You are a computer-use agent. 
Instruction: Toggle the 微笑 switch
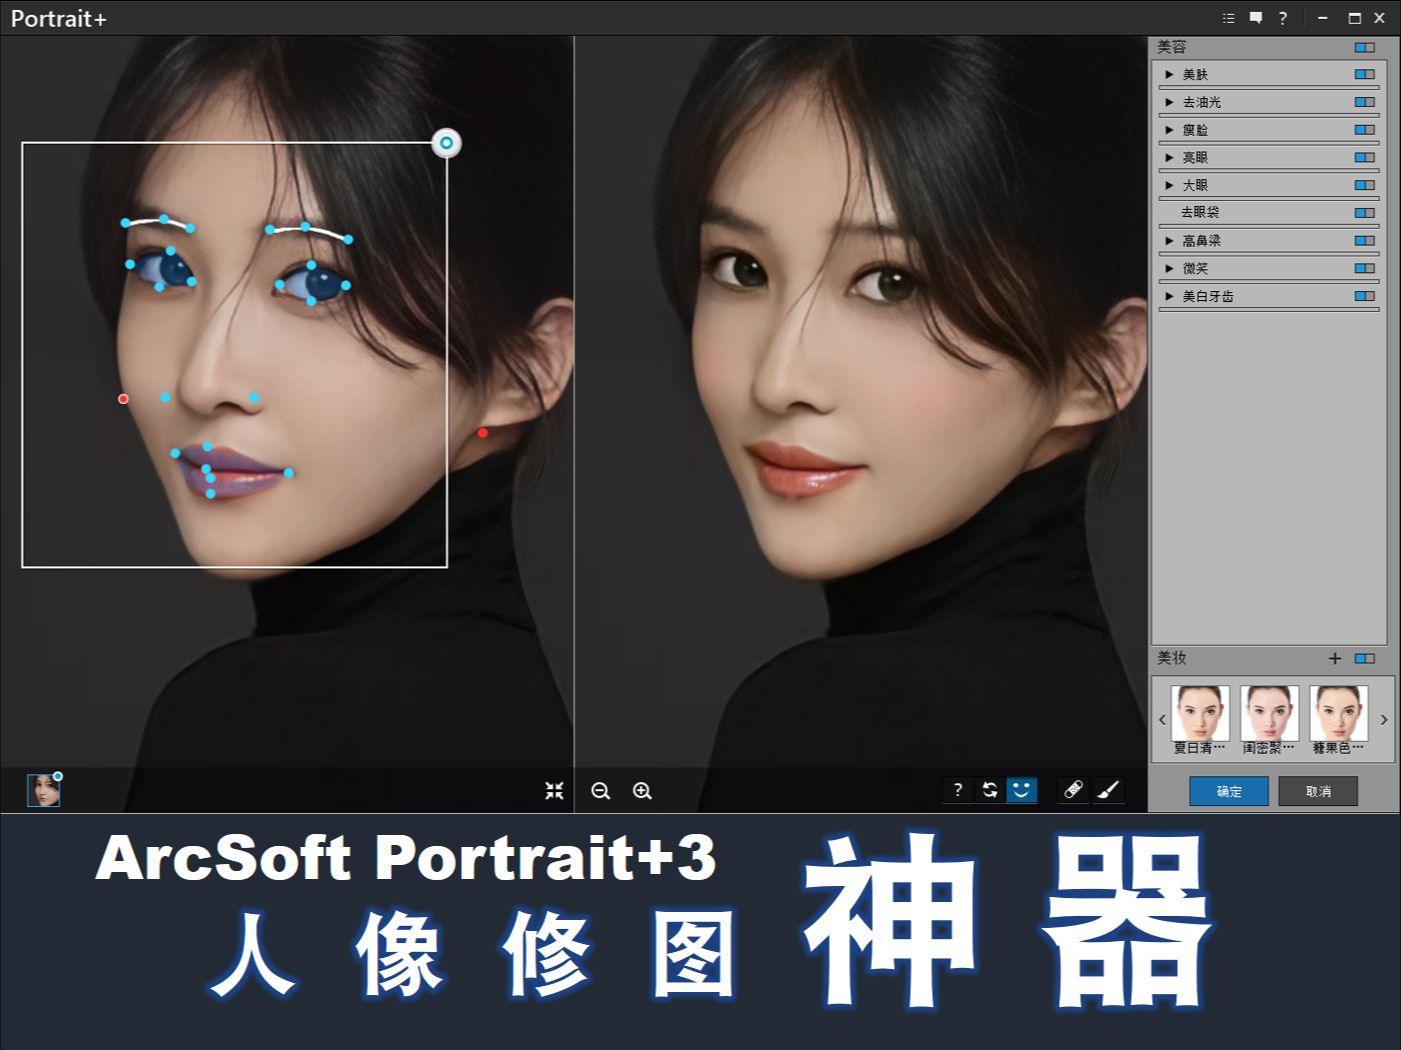point(1365,268)
